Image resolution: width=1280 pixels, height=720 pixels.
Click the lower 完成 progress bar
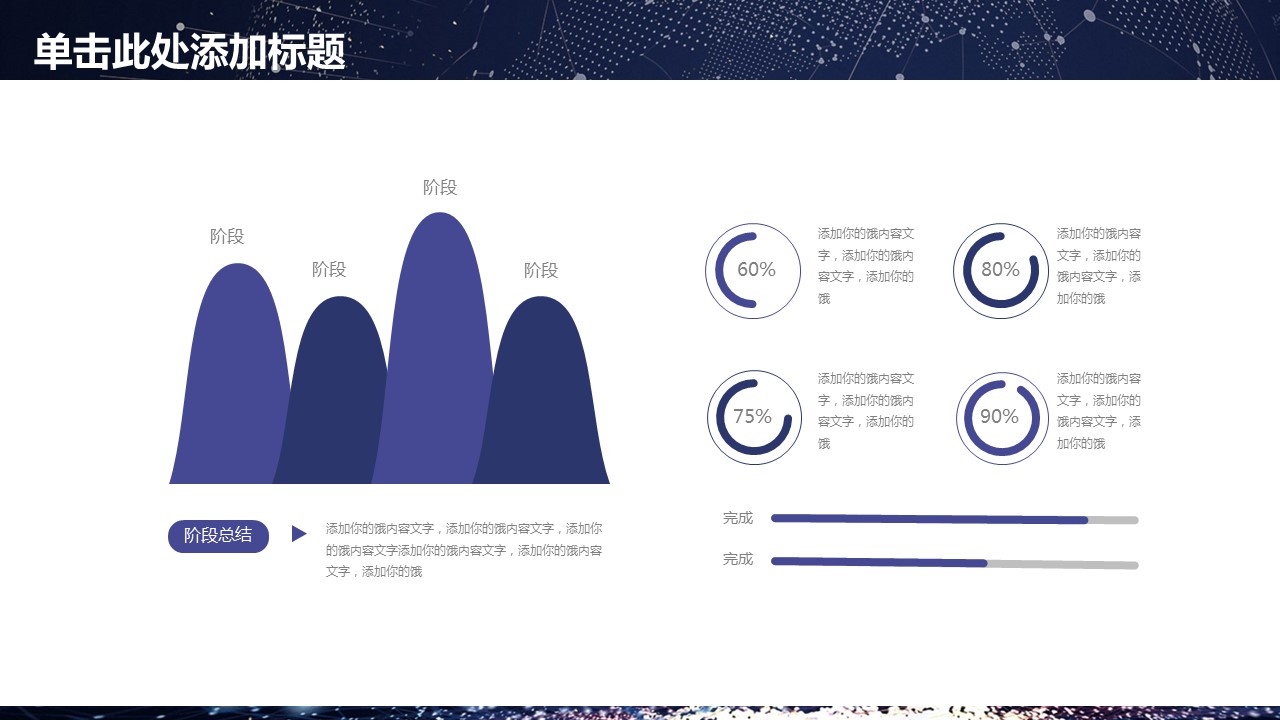954,563
